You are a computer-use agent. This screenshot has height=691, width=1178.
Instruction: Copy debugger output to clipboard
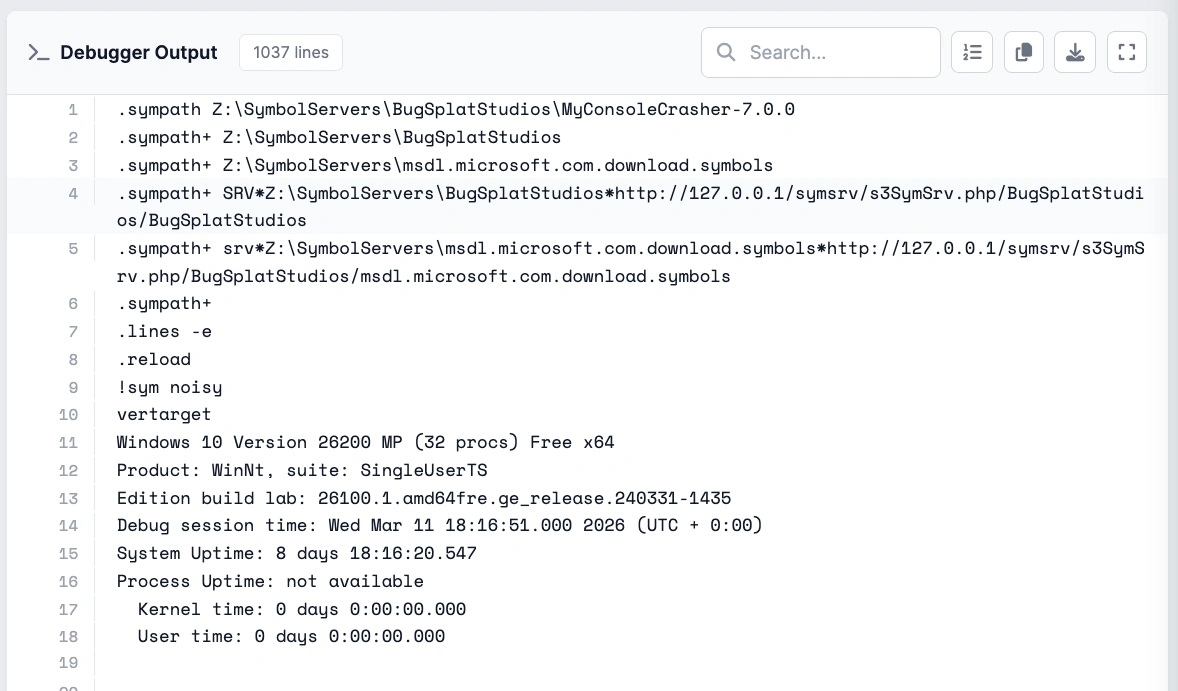pyautogui.click(x=1023, y=53)
